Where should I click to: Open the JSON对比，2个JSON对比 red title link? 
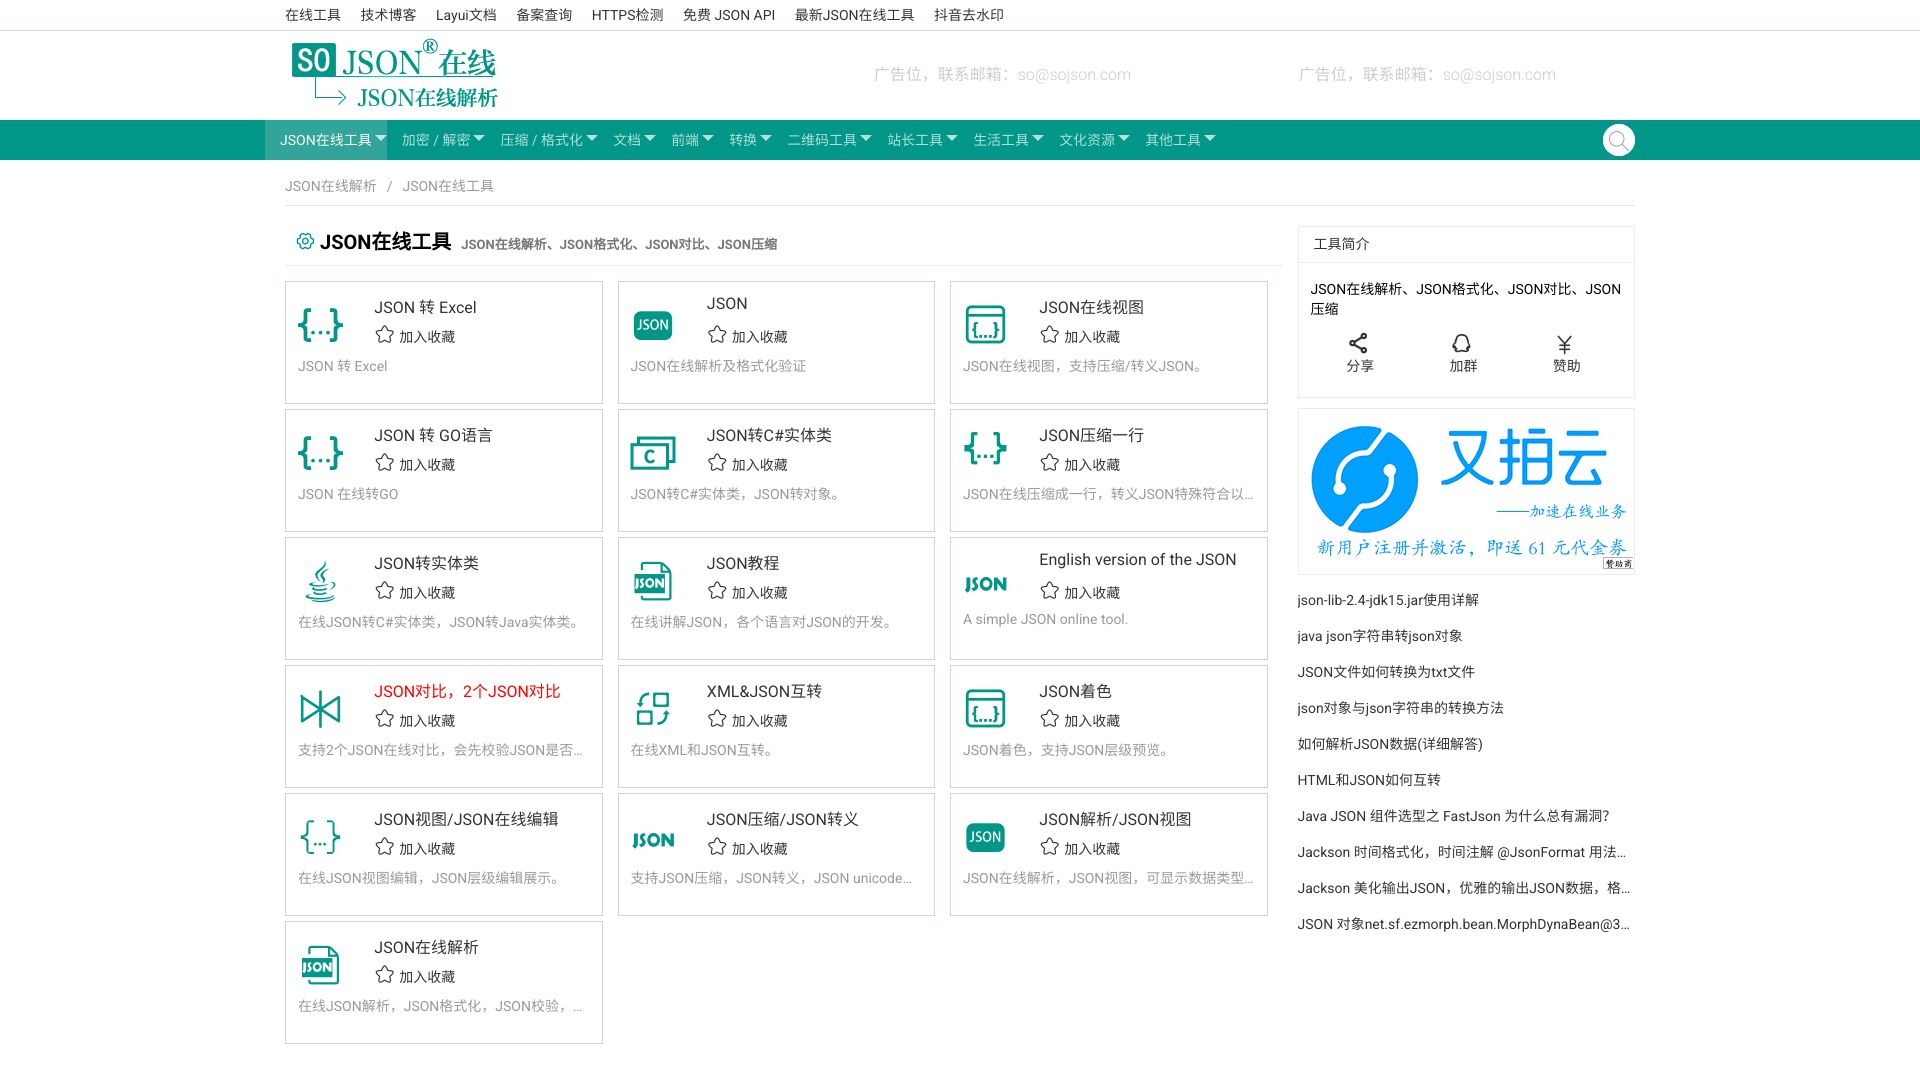[x=467, y=691]
